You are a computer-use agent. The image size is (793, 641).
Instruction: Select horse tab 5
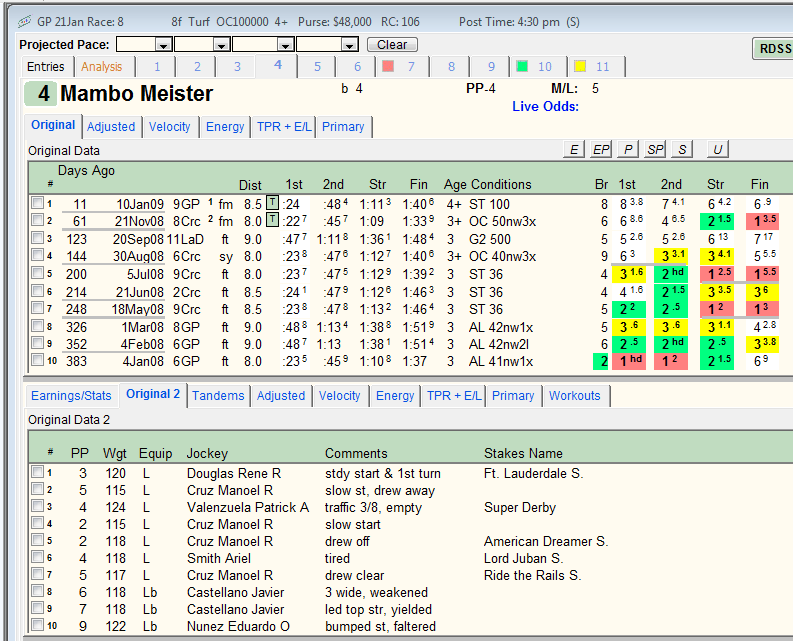click(x=318, y=67)
